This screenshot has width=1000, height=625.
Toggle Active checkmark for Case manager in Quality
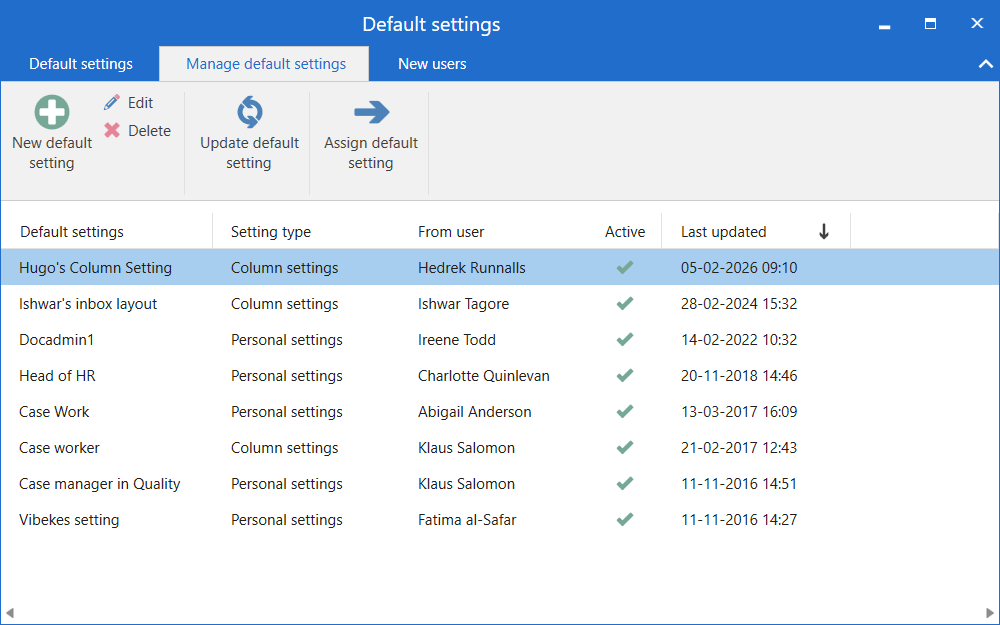[625, 483]
